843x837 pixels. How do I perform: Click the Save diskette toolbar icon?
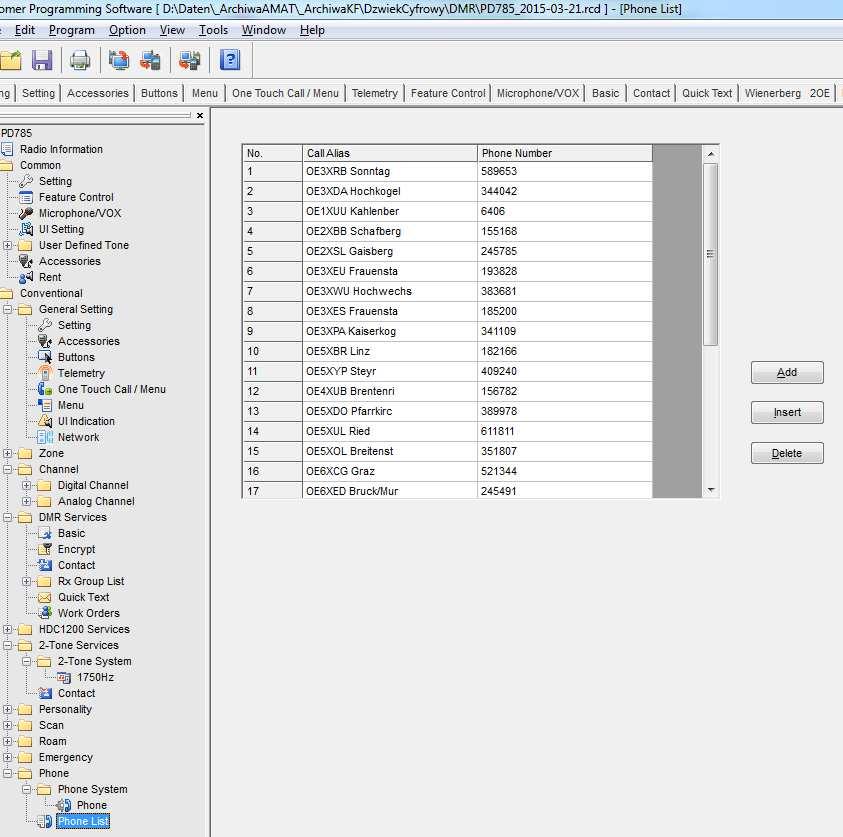(42, 60)
